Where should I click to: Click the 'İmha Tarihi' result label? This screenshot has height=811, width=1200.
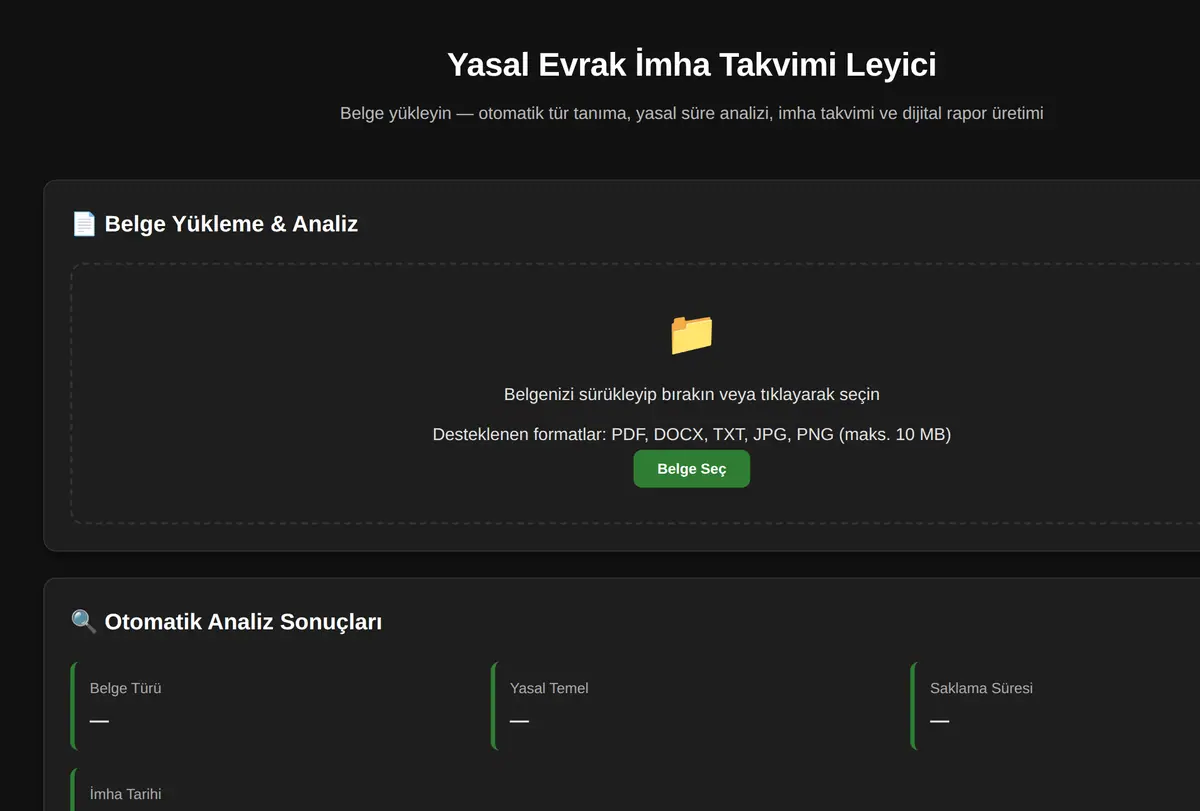point(125,794)
